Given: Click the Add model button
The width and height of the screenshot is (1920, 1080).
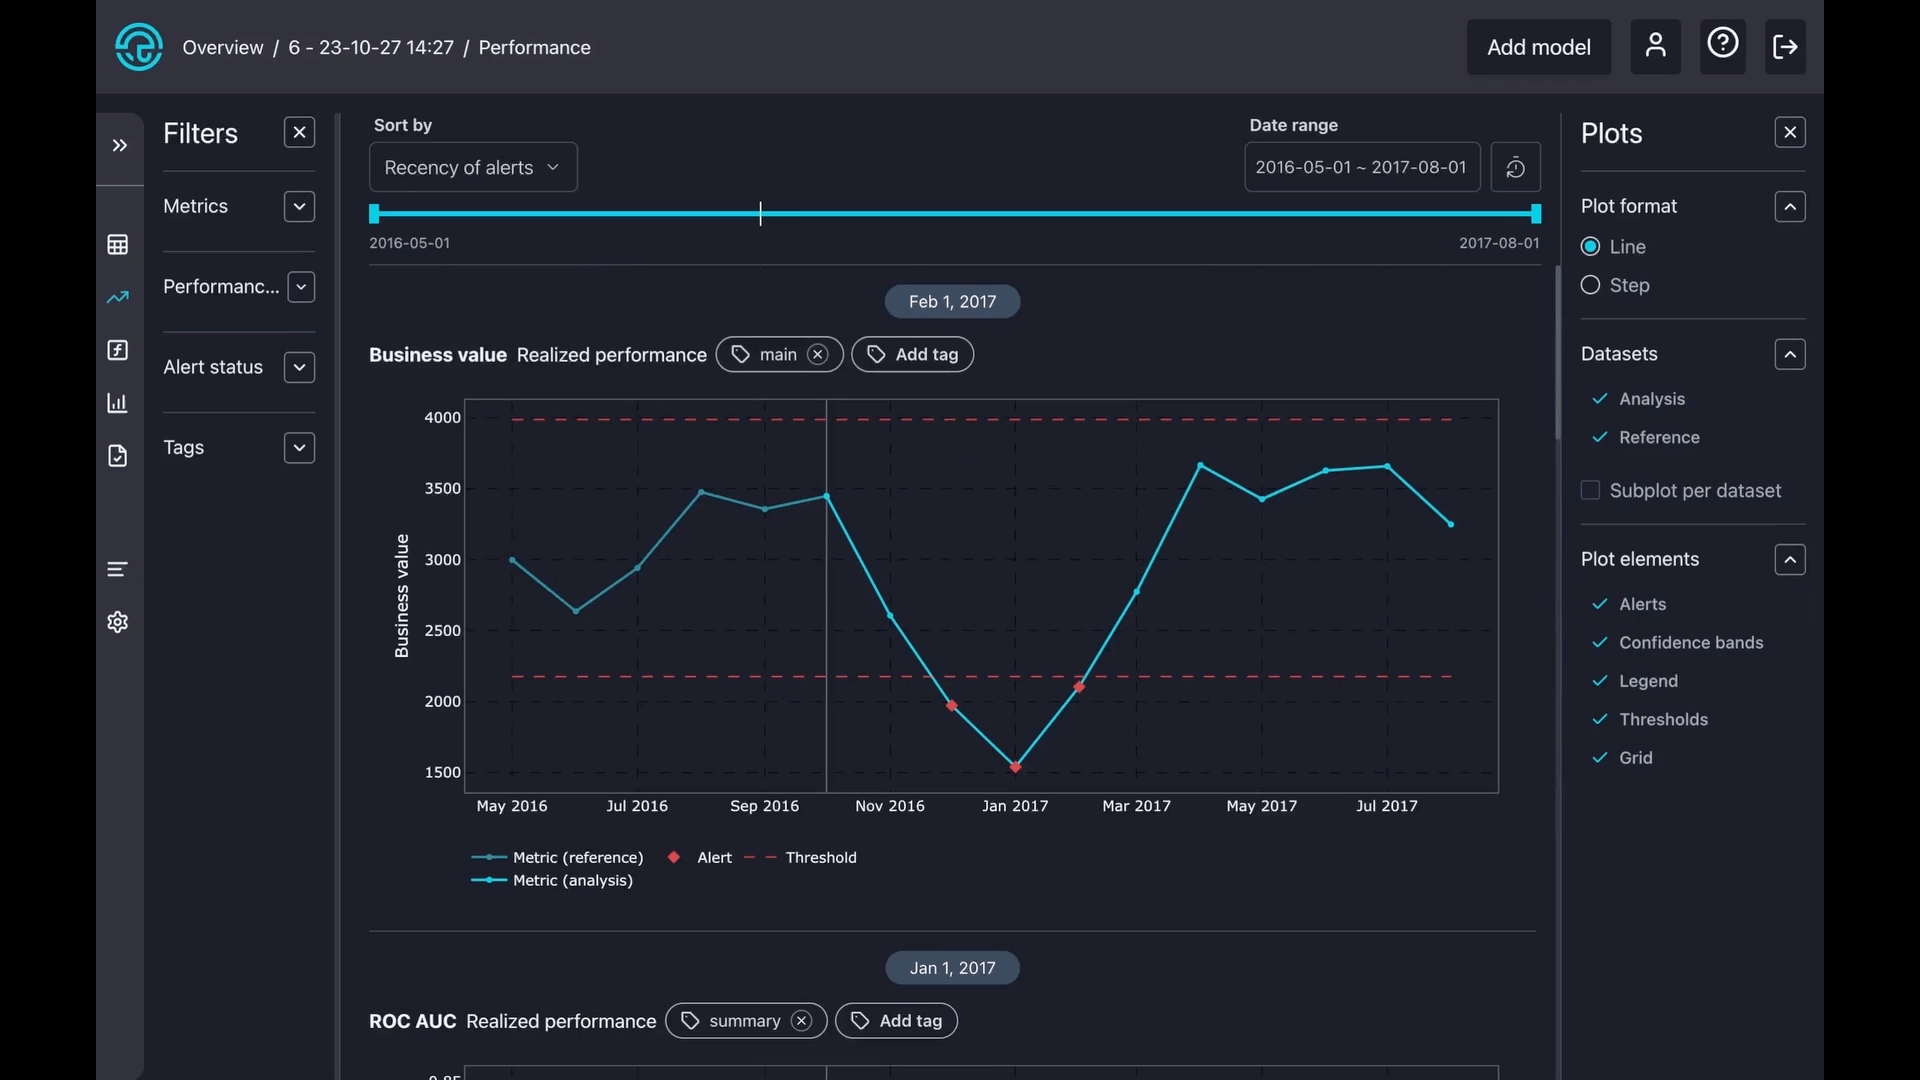Looking at the screenshot, I should (1538, 47).
